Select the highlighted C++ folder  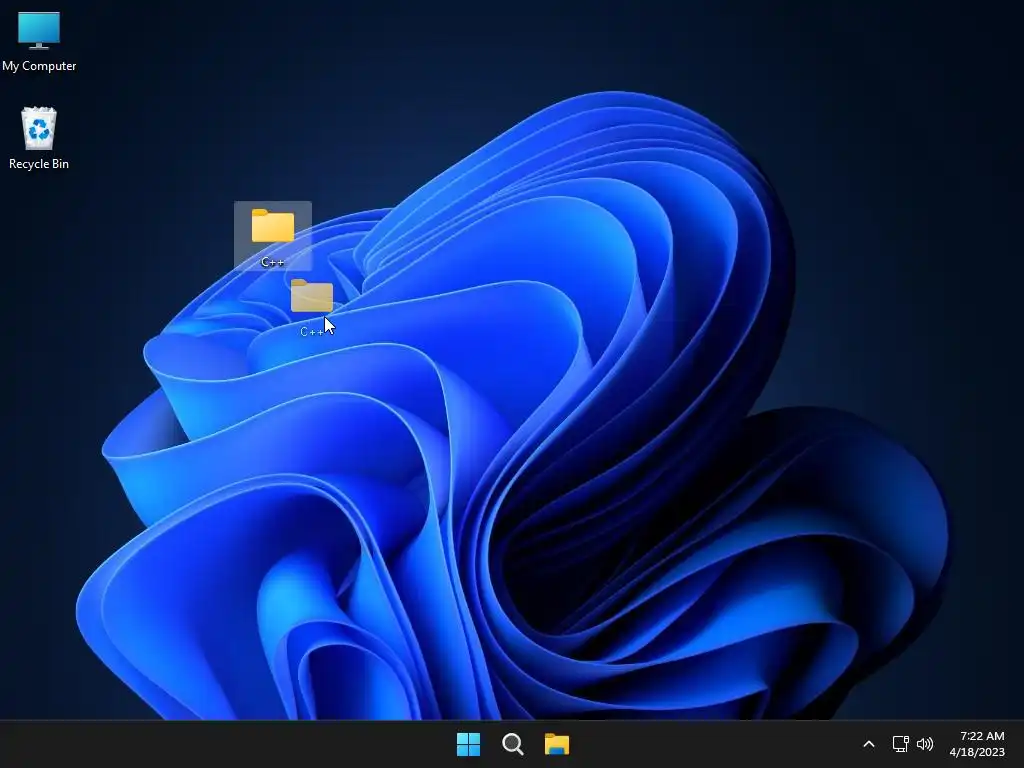coord(273,236)
